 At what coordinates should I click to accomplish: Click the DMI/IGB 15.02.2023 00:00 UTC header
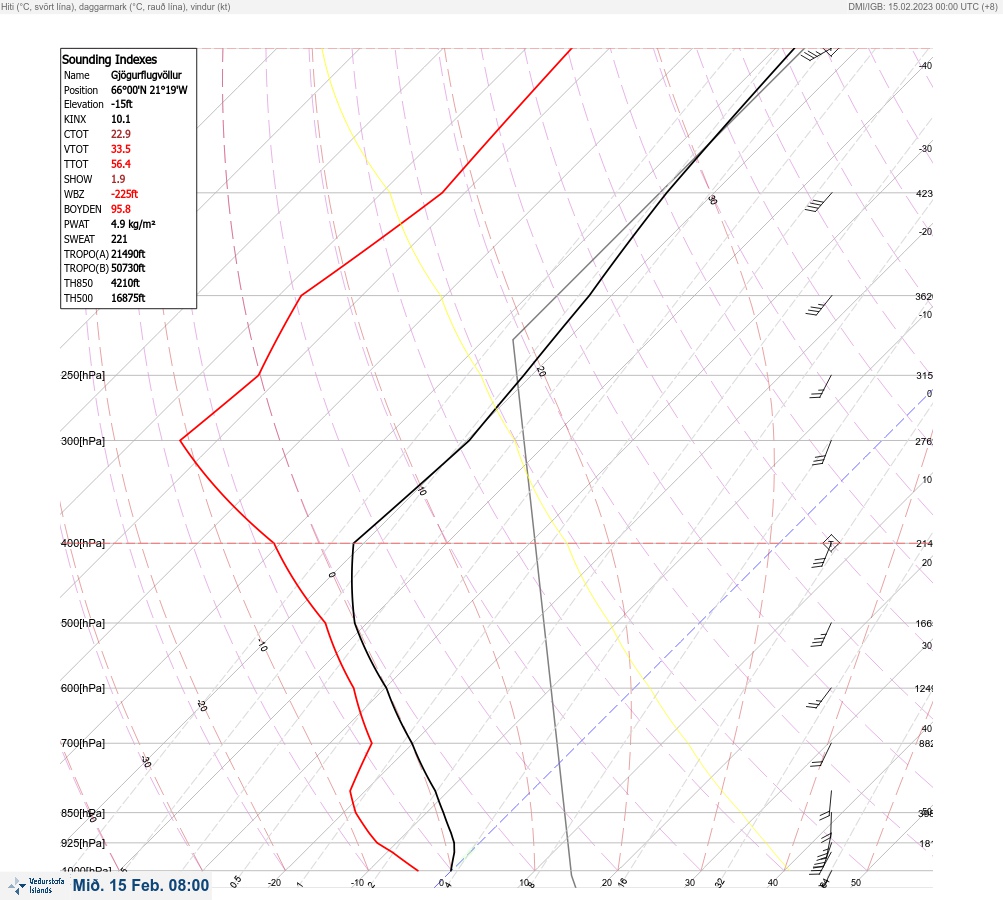pos(922,6)
